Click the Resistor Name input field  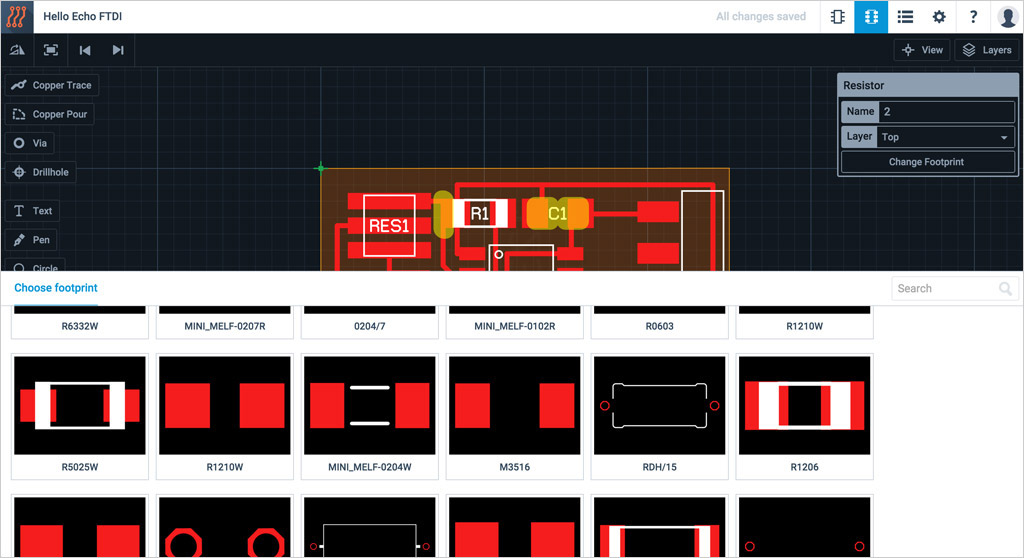point(946,111)
